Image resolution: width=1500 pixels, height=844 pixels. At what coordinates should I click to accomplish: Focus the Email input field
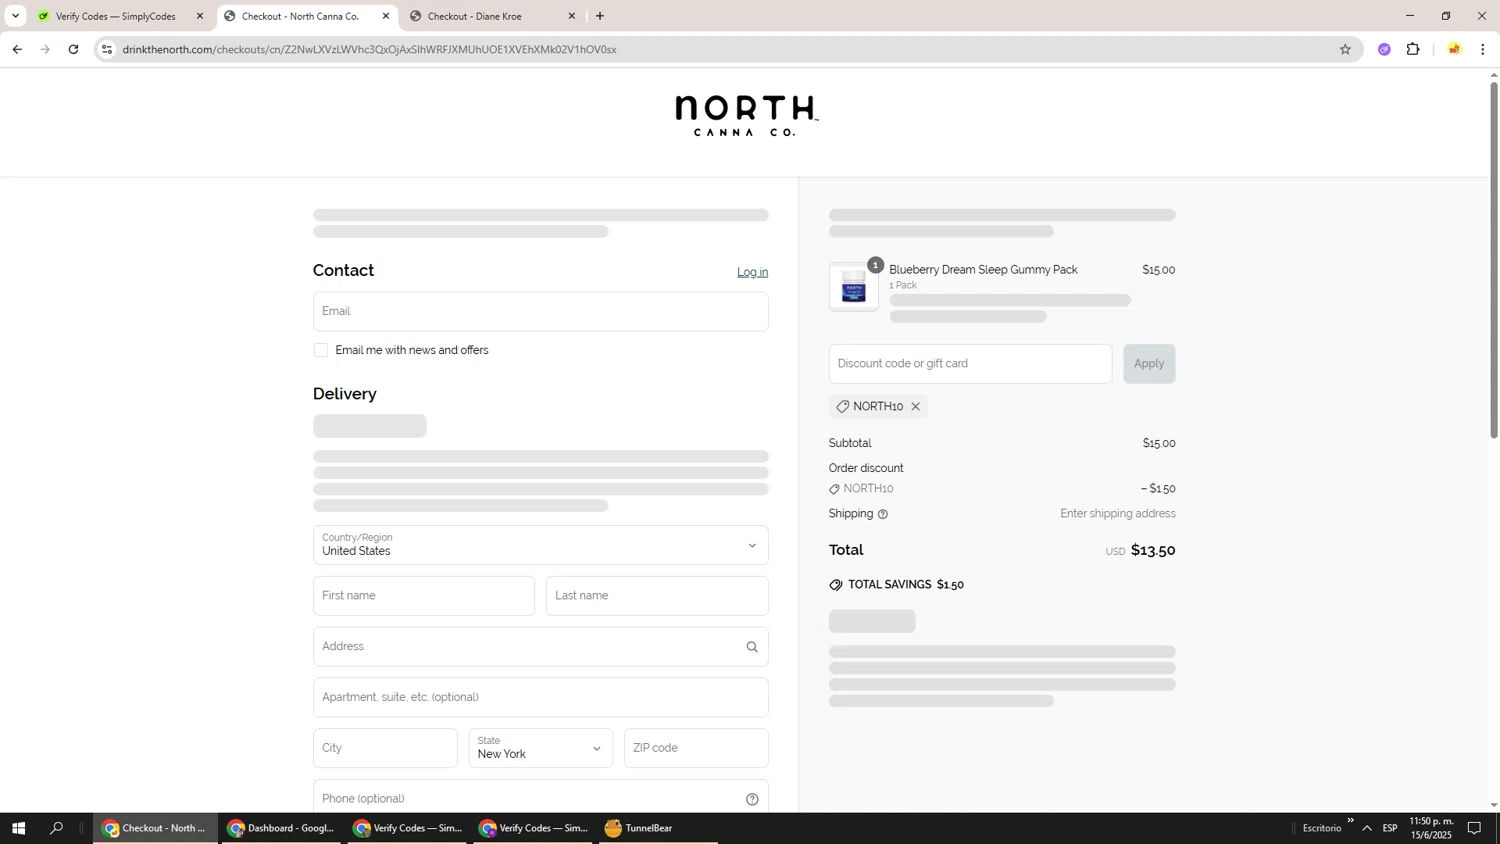click(540, 311)
